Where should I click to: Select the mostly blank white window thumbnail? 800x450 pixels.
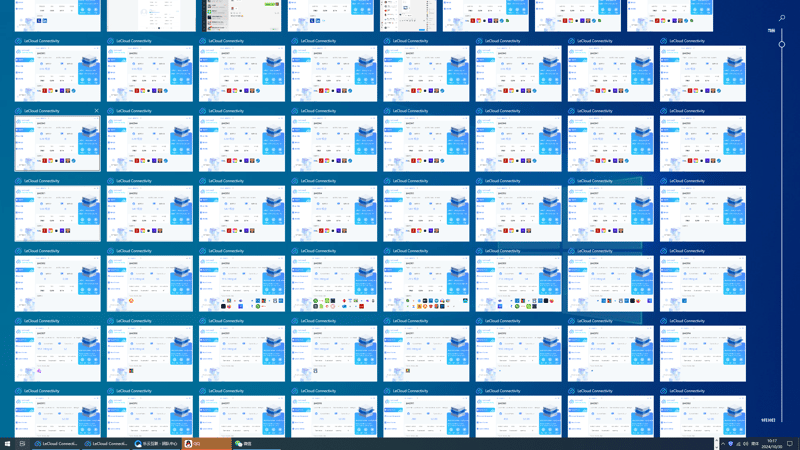151,15
